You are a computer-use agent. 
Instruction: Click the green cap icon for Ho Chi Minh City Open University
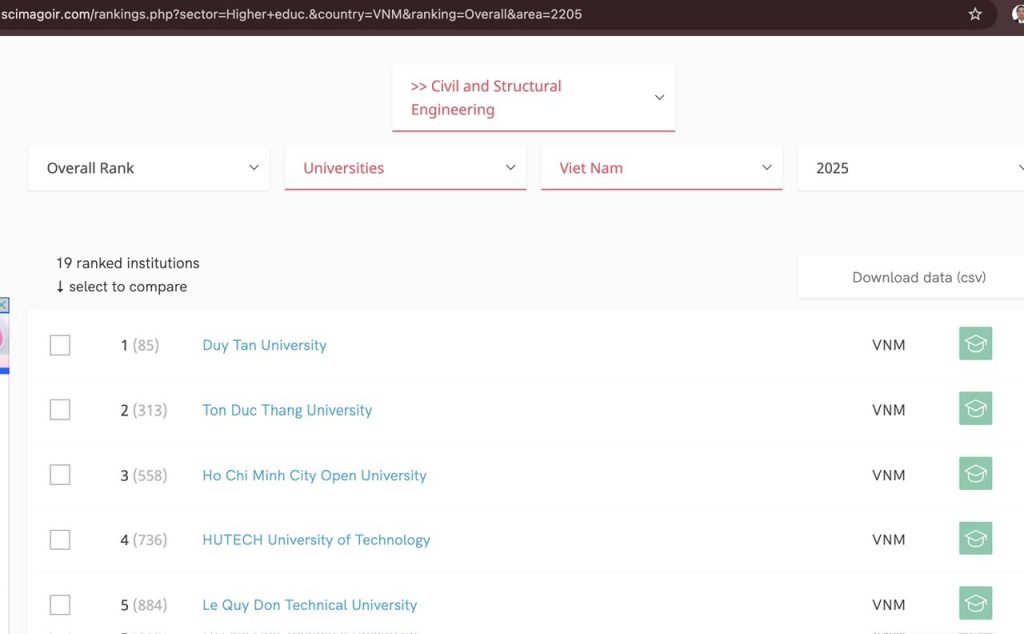(976, 473)
